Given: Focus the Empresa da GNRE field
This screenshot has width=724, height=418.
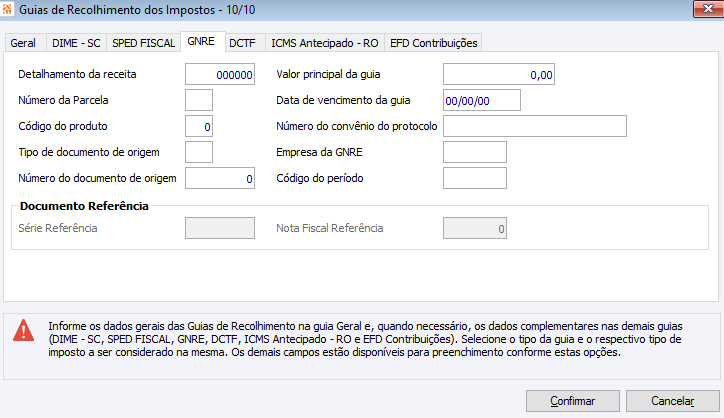Looking at the screenshot, I should (474, 152).
